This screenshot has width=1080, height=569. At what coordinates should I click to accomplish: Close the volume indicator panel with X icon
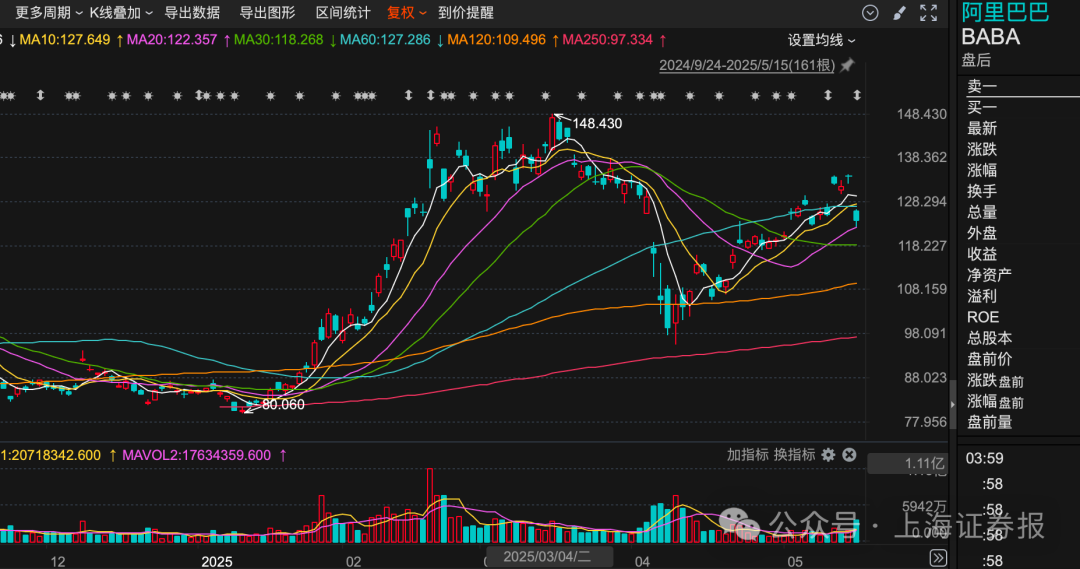point(849,455)
